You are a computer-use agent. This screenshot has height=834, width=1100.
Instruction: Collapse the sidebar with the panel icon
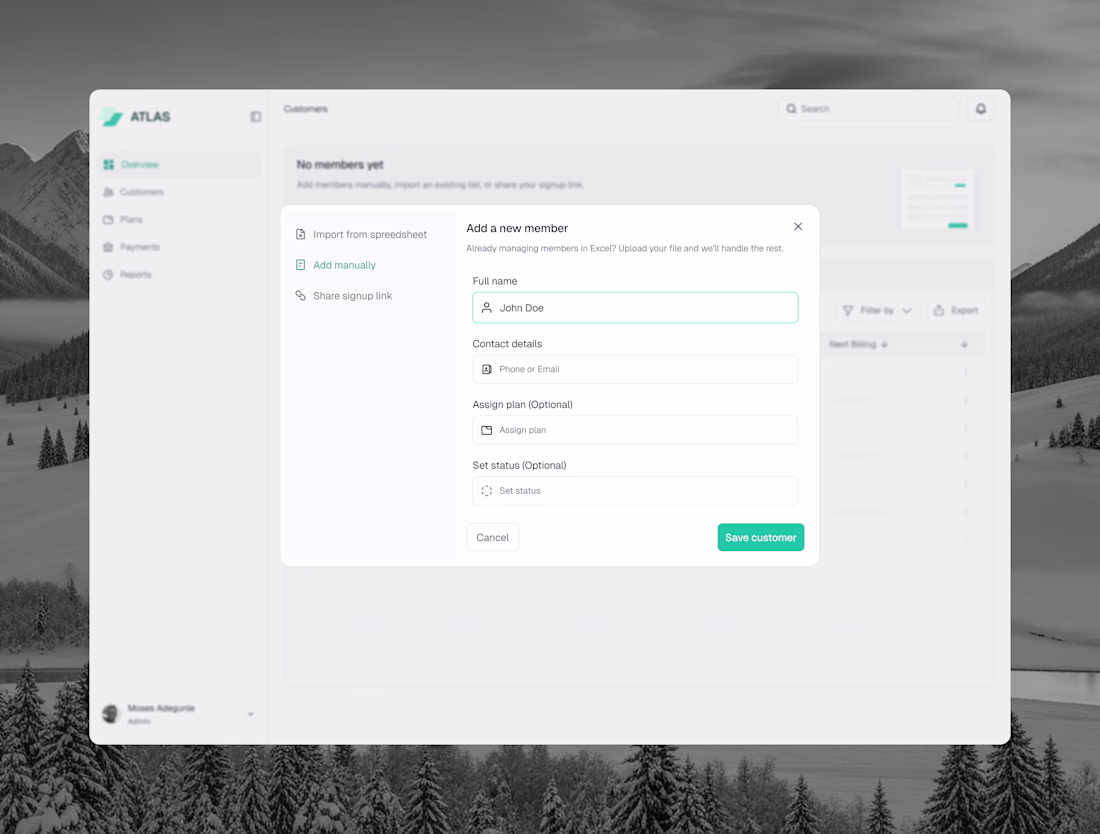(256, 116)
